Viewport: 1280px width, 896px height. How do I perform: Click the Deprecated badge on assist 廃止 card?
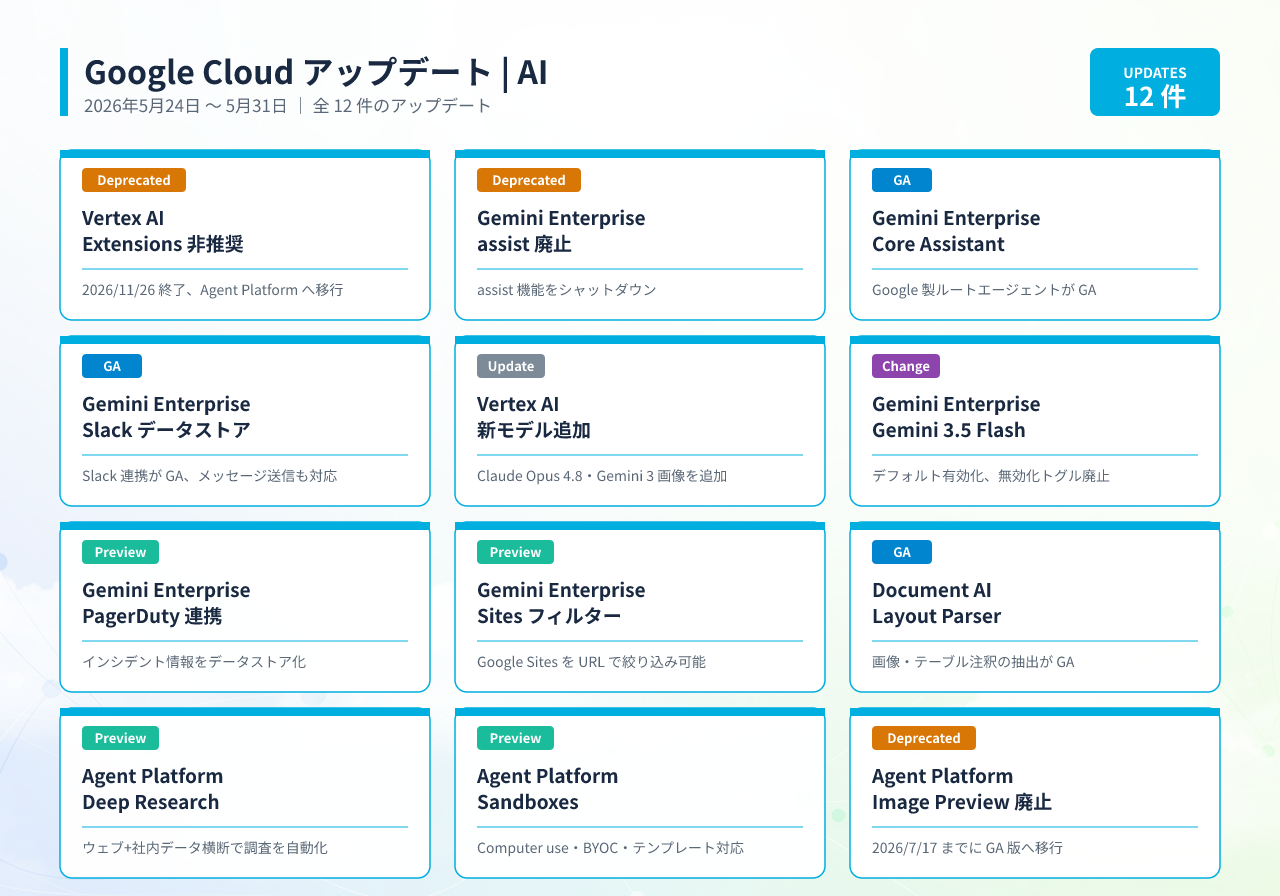pos(529,180)
